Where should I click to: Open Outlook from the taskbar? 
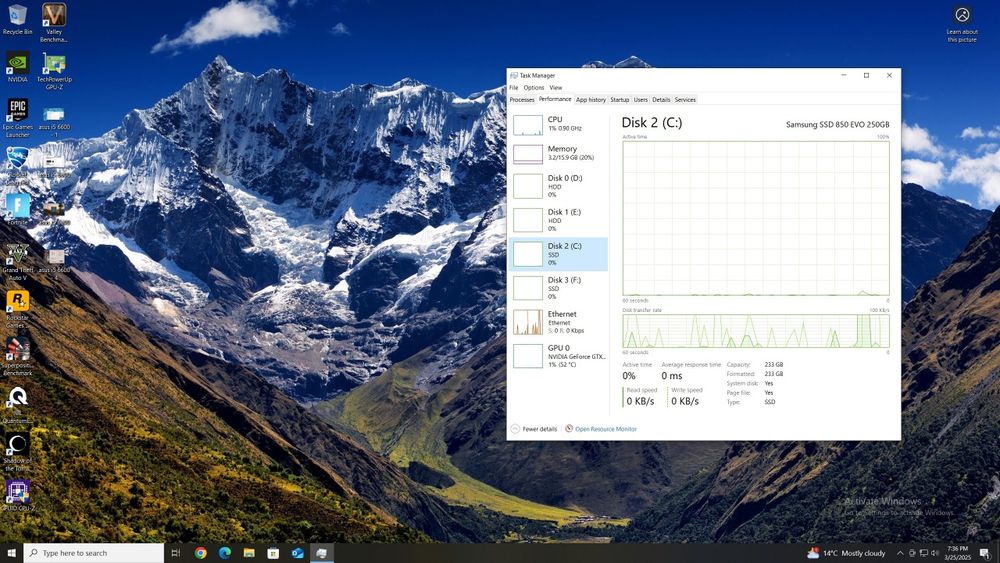297,553
